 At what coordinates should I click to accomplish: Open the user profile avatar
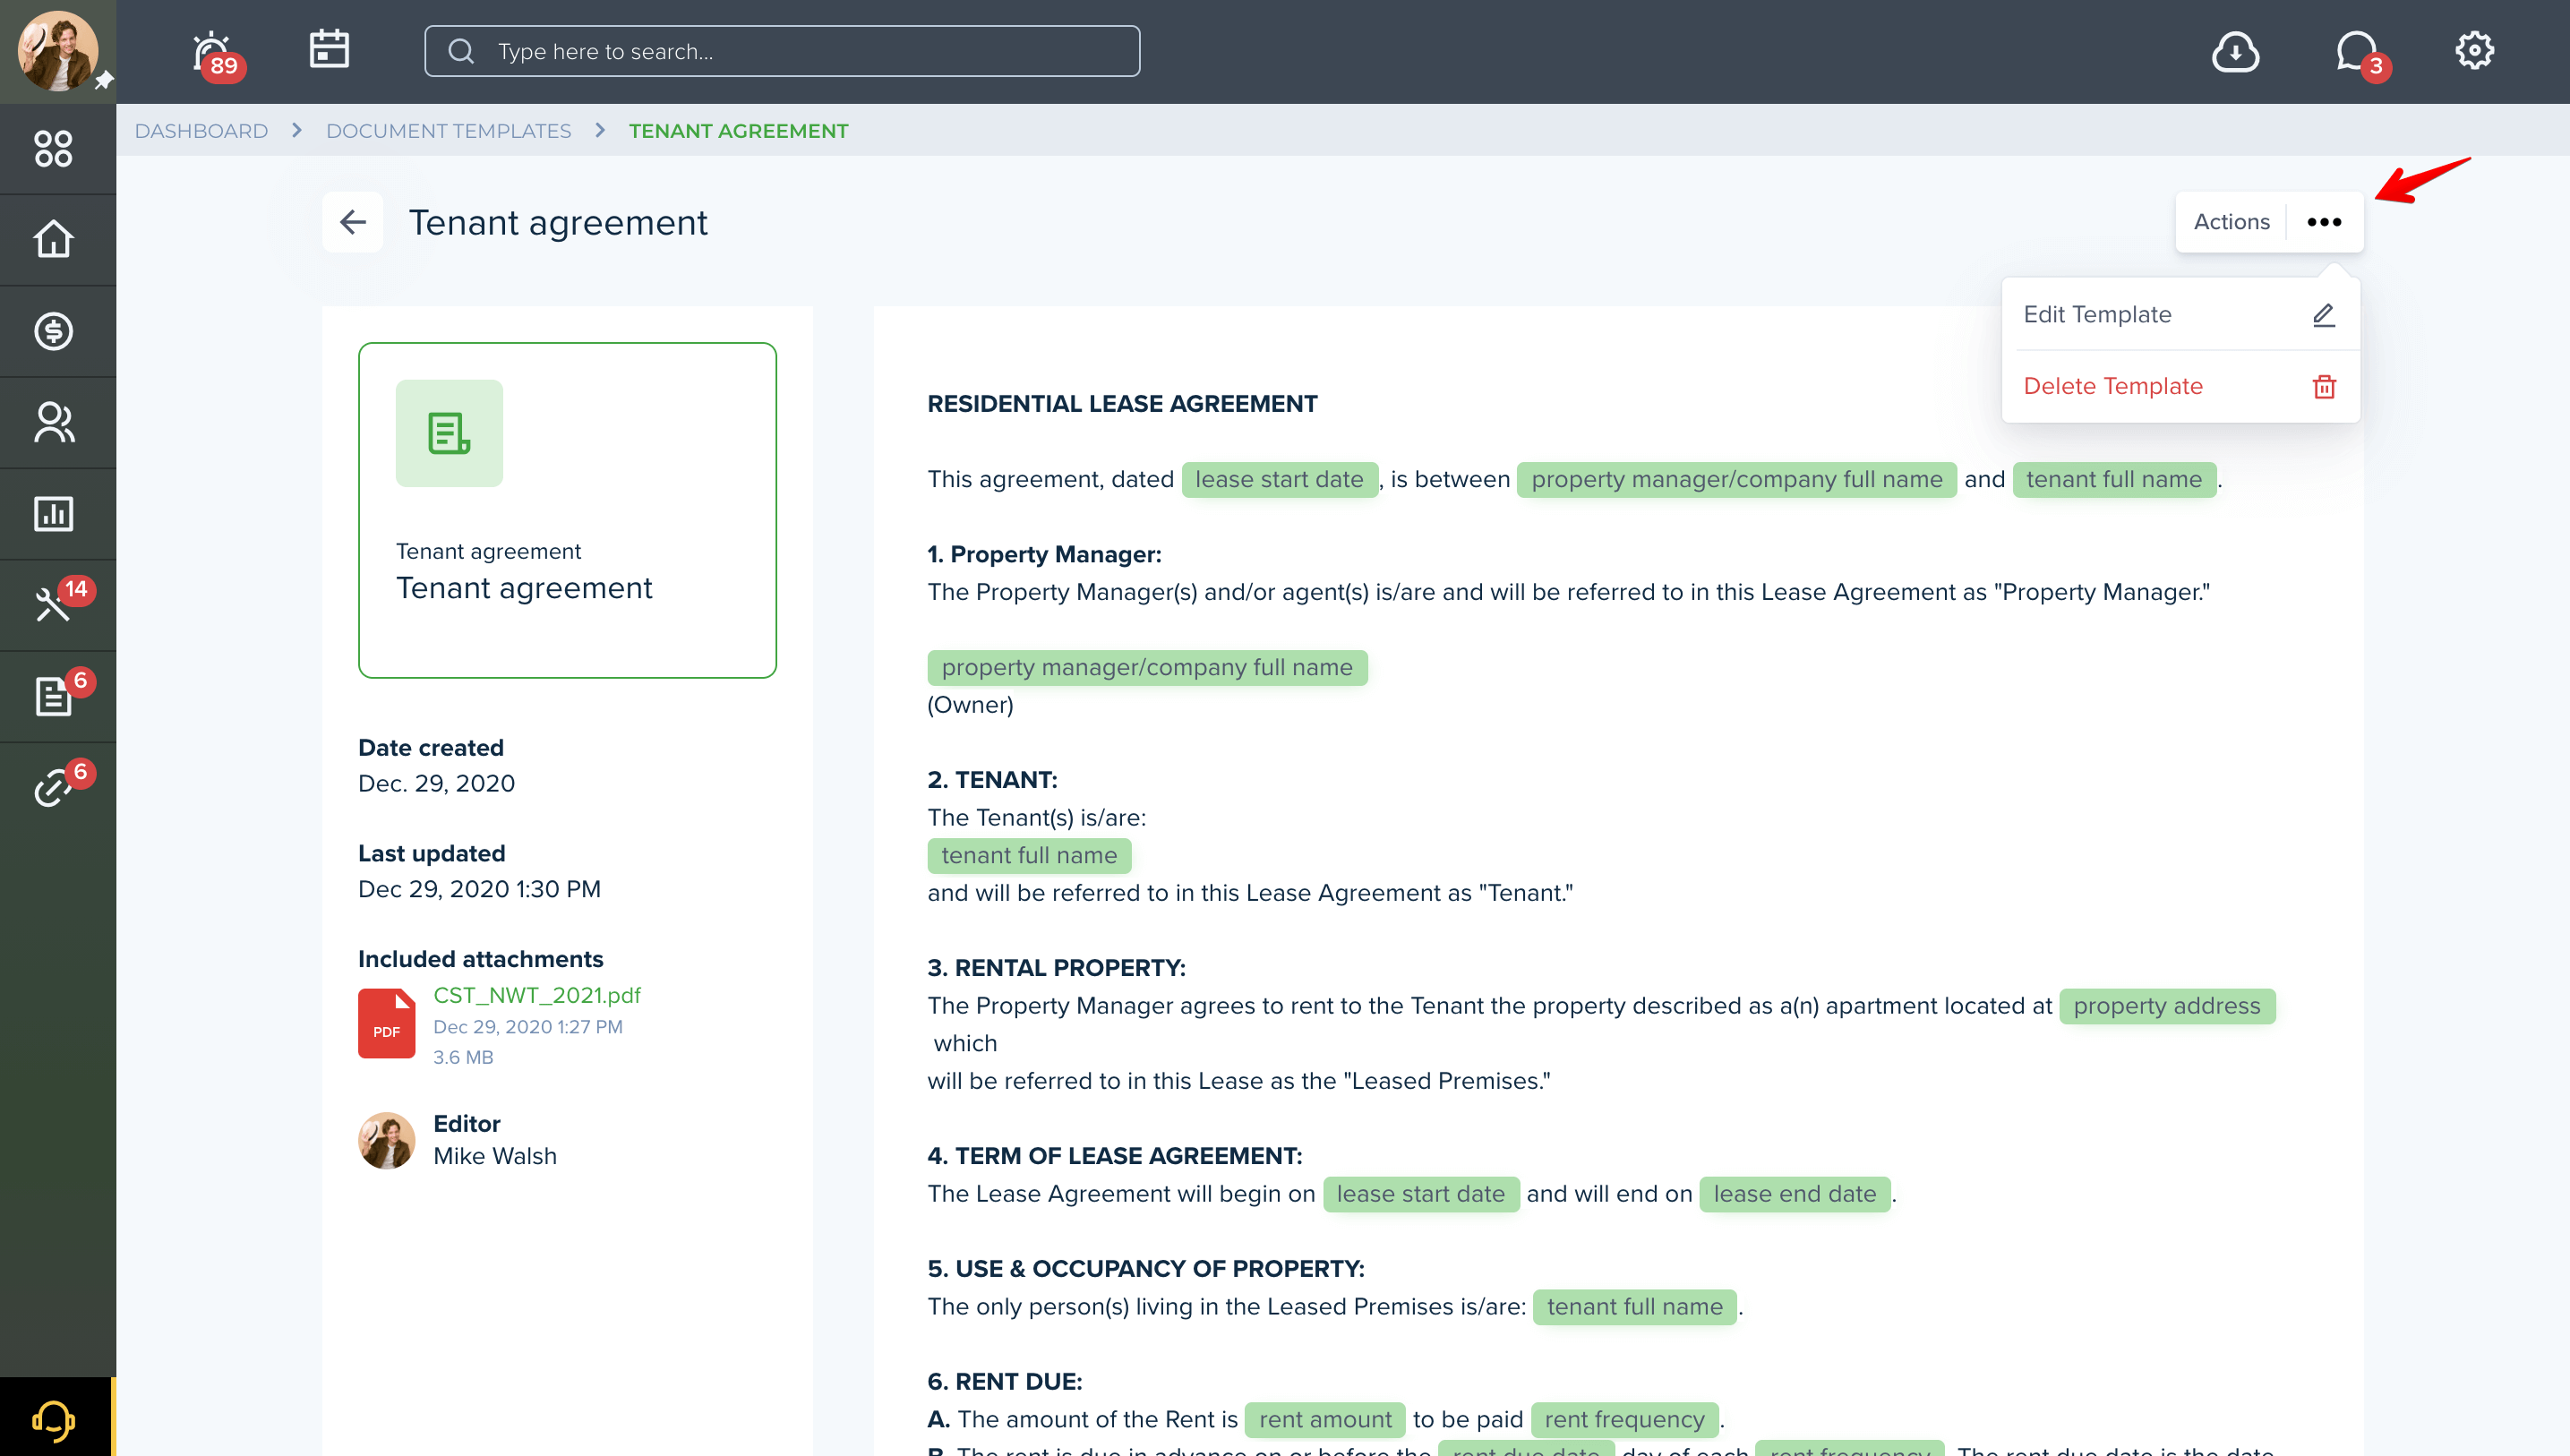(x=57, y=51)
